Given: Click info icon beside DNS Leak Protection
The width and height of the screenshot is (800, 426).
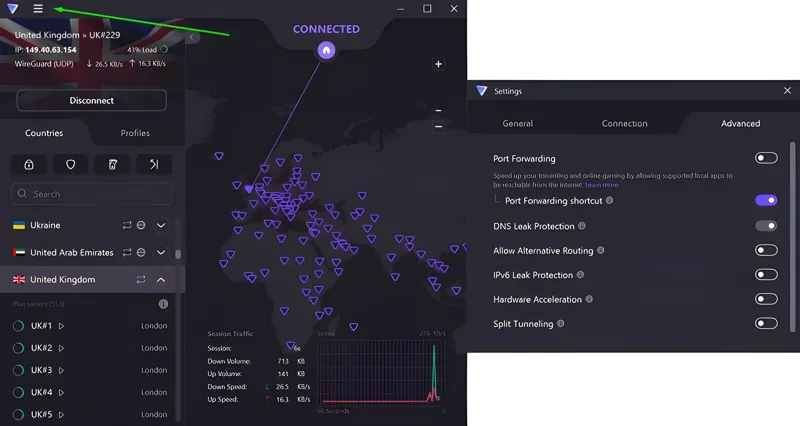Looking at the screenshot, I should pyautogui.click(x=582, y=226).
